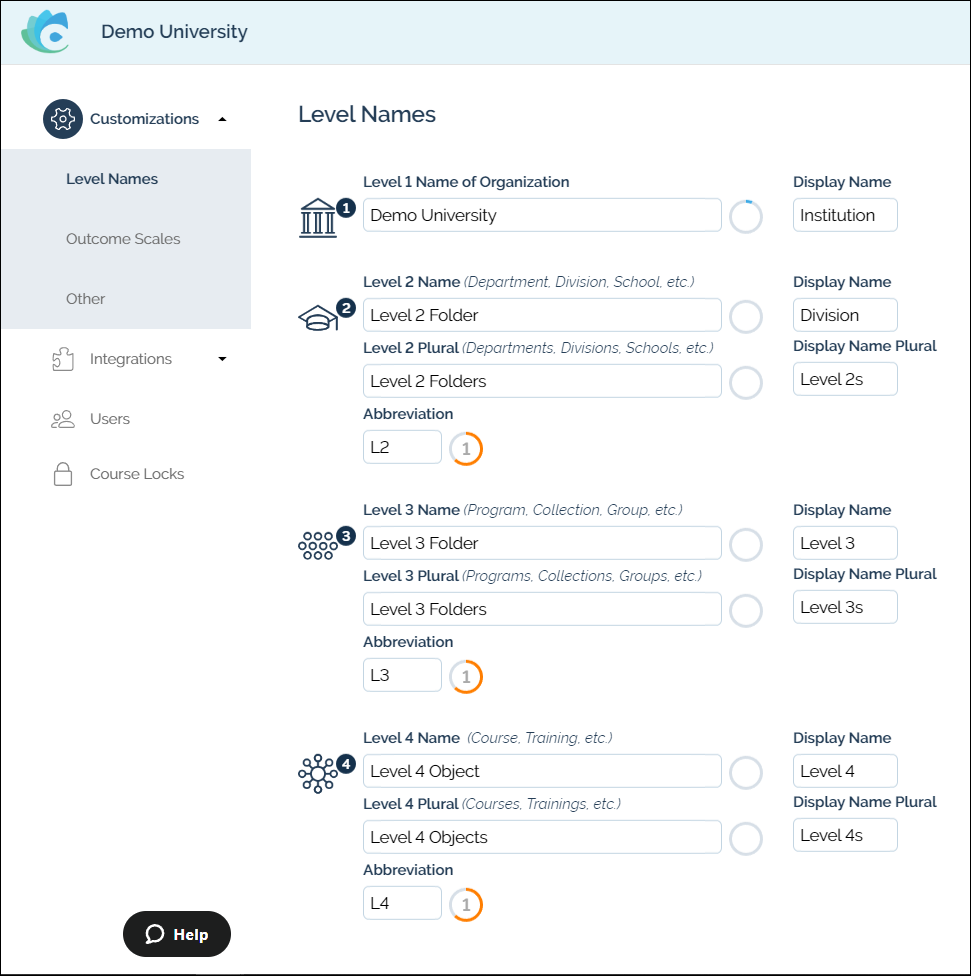The height and width of the screenshot is (976, 971).
Task: Collapse the Customizations menu arrow
Action: tap(222, 119)
